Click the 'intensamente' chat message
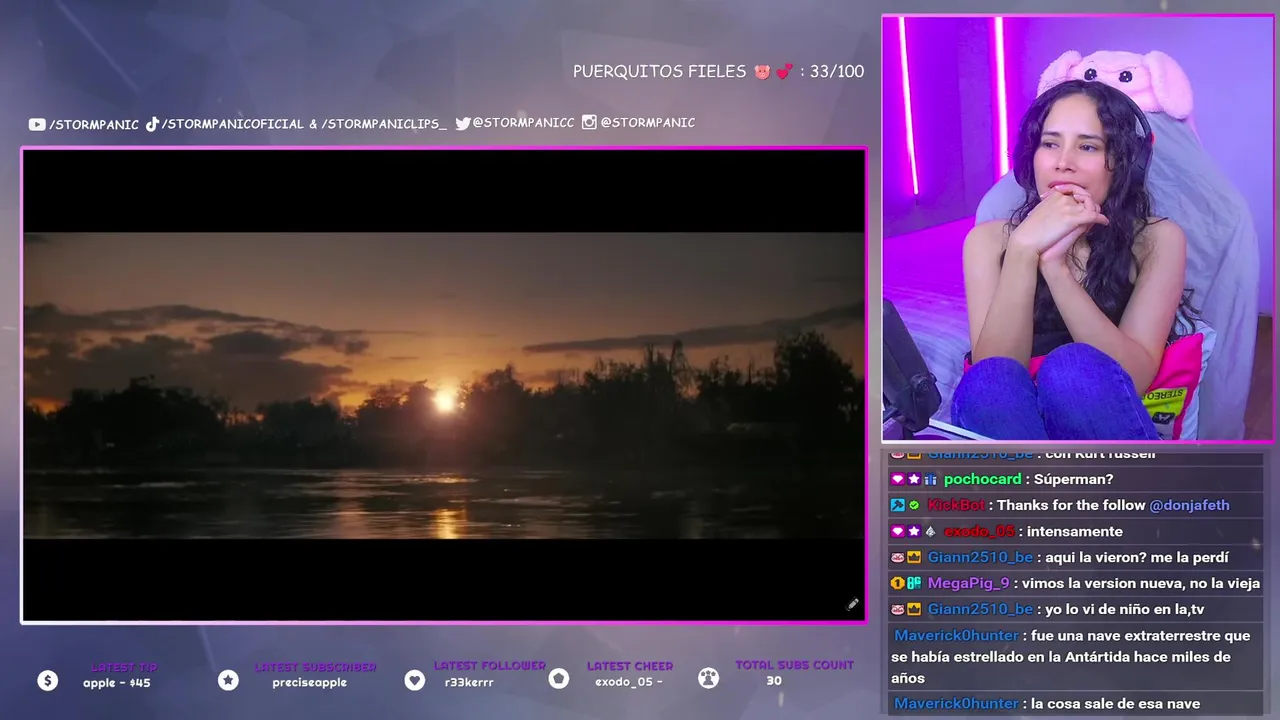 (1075, 531)
